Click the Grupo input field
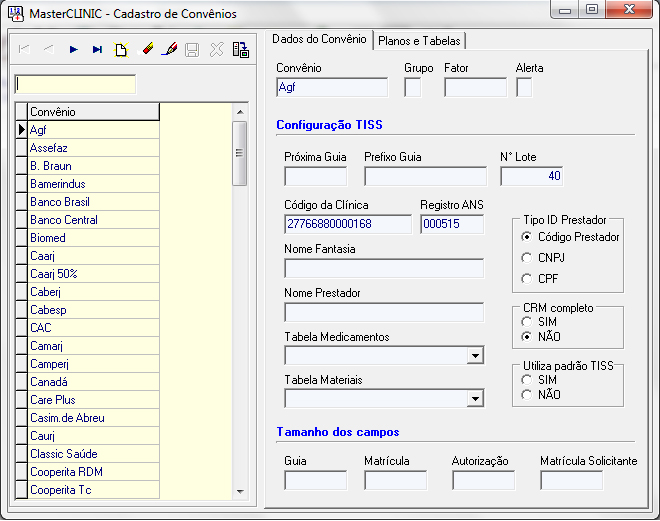660x521 pixels. pyautogui.click(x=412, y=87)
